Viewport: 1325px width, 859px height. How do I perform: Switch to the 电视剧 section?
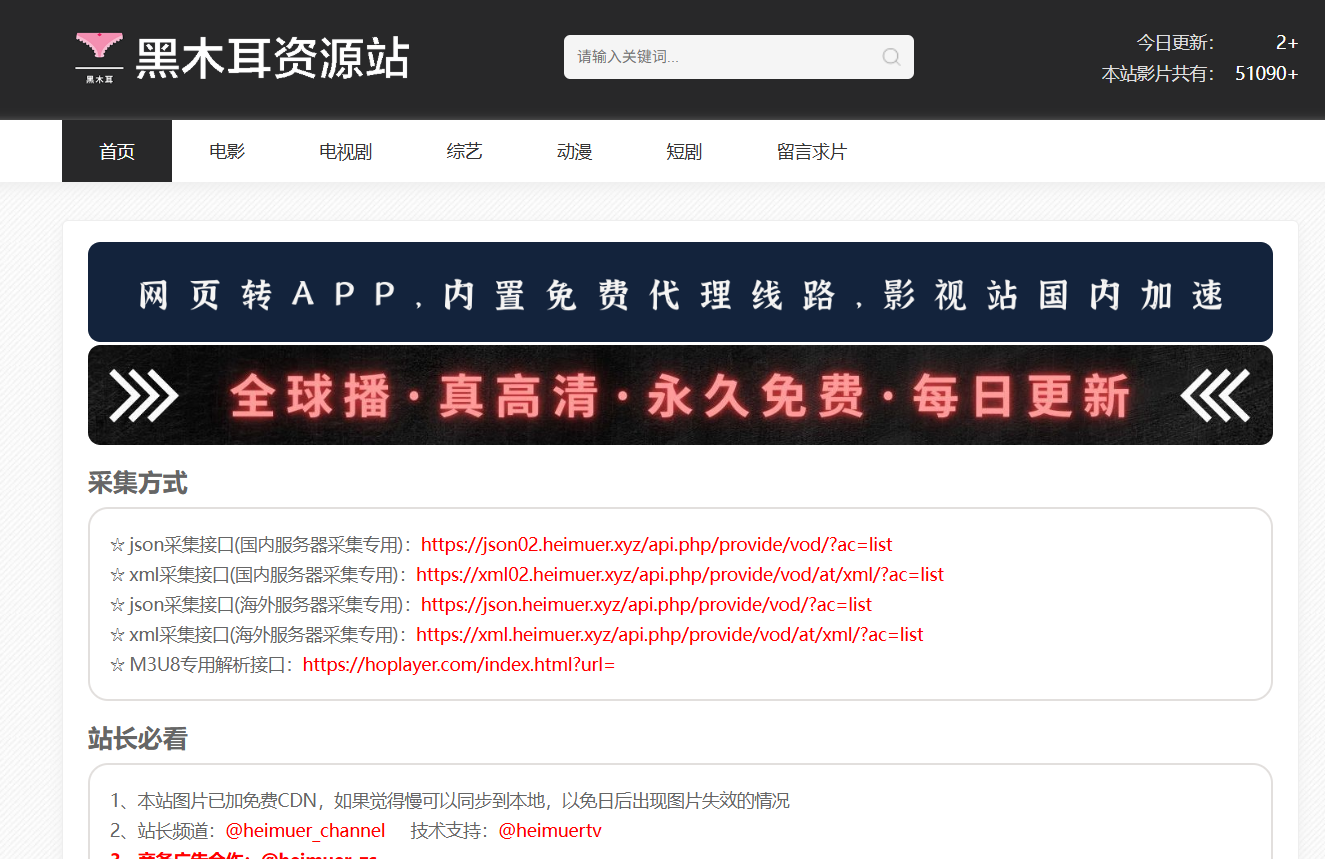coord(345,151)
